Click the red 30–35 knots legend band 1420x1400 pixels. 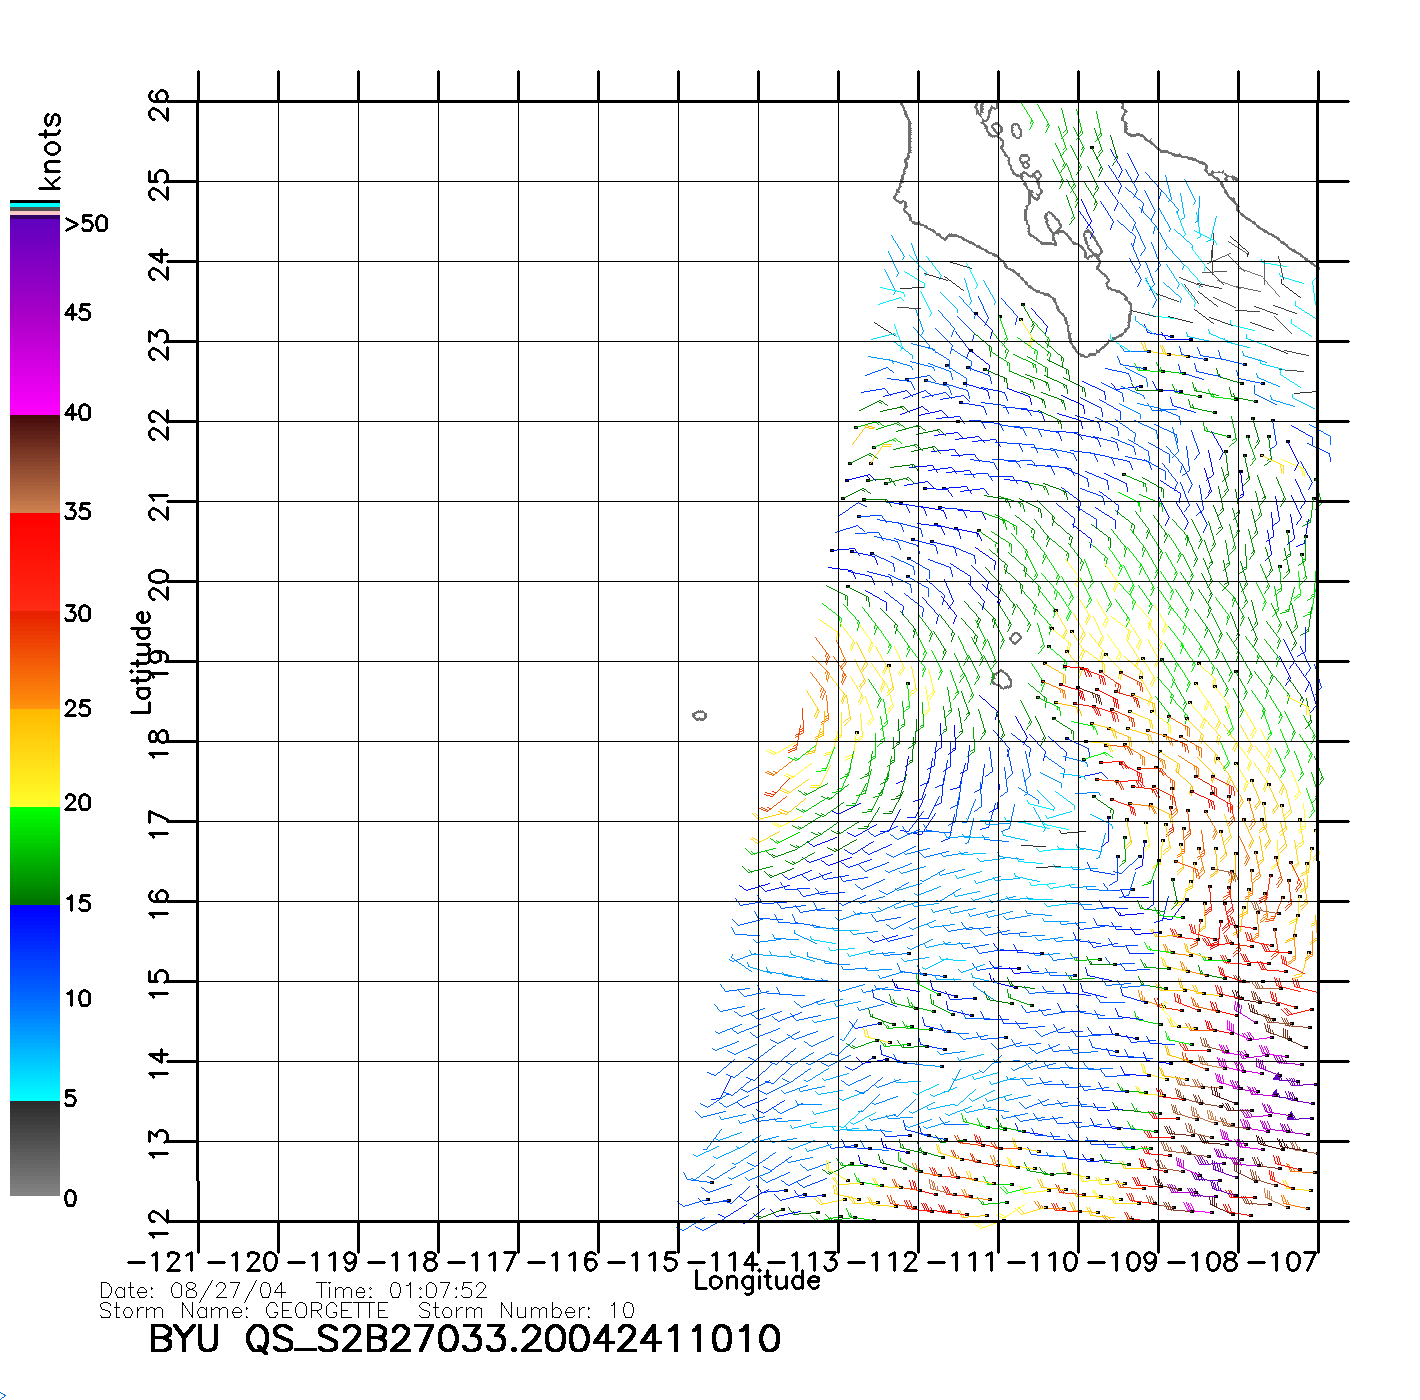[34, 560]
